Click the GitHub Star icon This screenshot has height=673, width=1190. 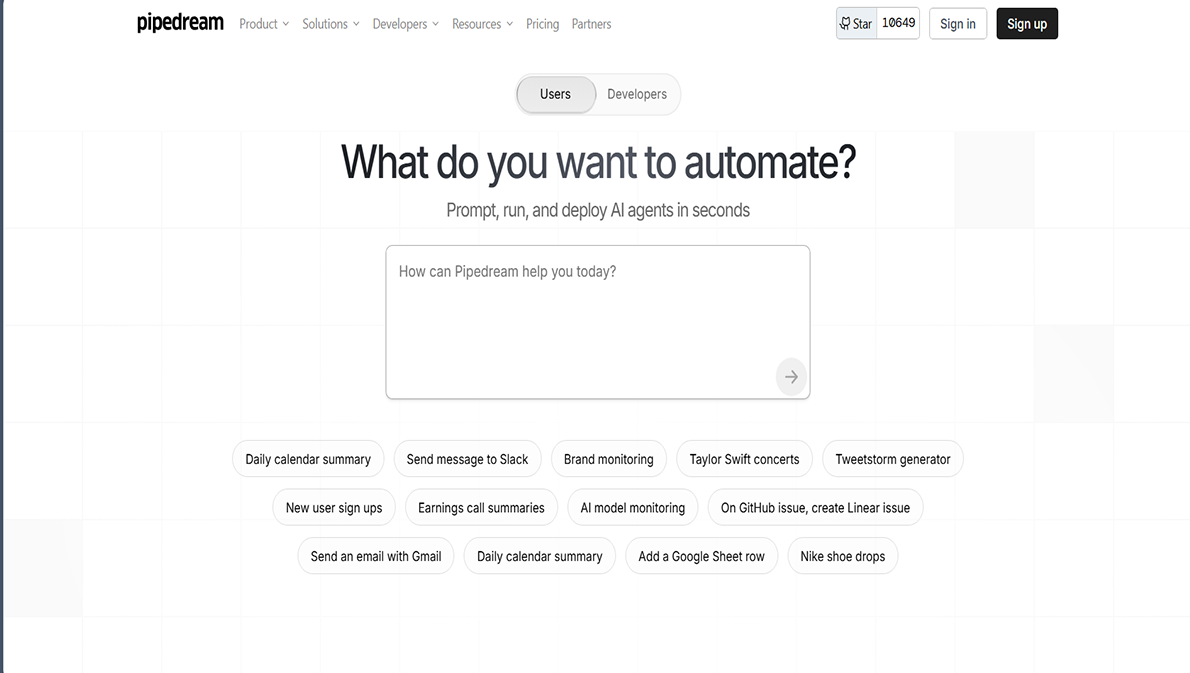[845, 24]
